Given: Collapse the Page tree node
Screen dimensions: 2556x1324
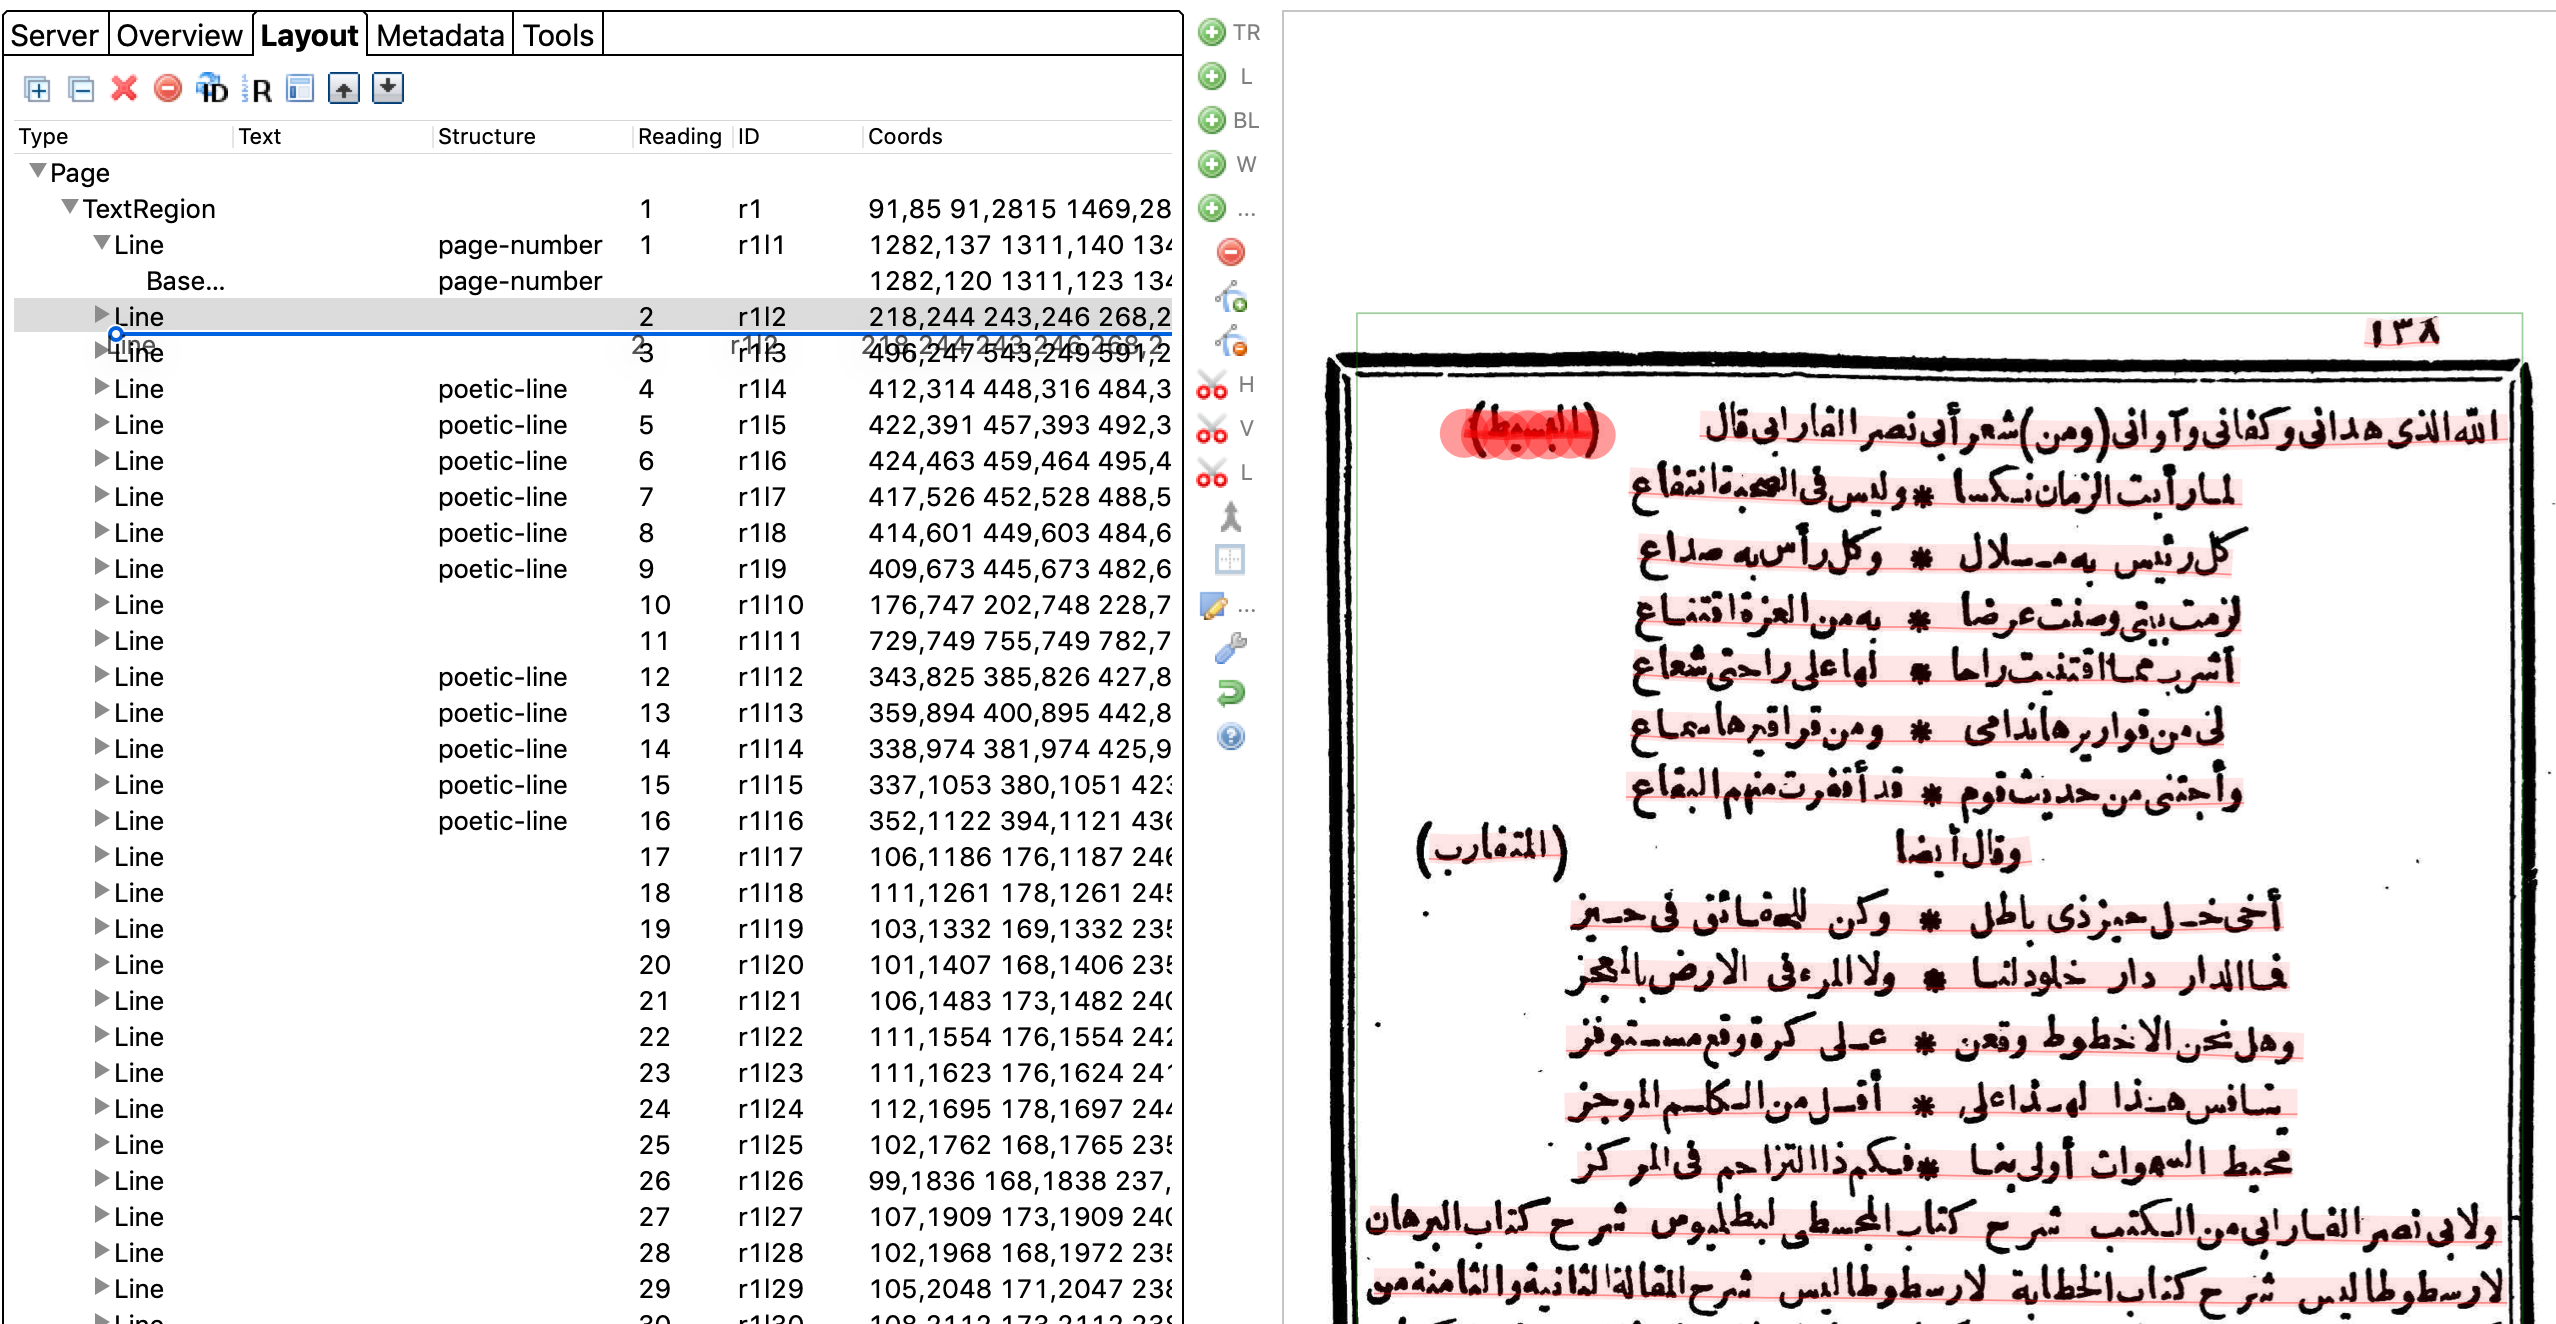Looking at the screenshot, I should (x=38, y=171).
